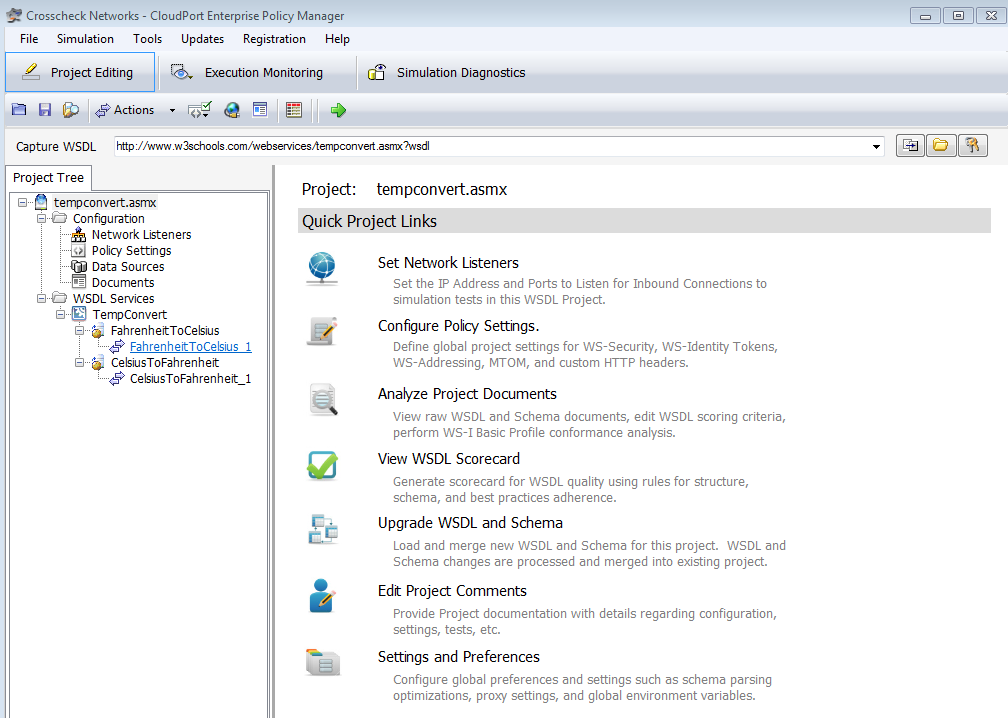1008x718 pixels.
Task: Select the Documents tree icon
Action: (x=78, y=282)
